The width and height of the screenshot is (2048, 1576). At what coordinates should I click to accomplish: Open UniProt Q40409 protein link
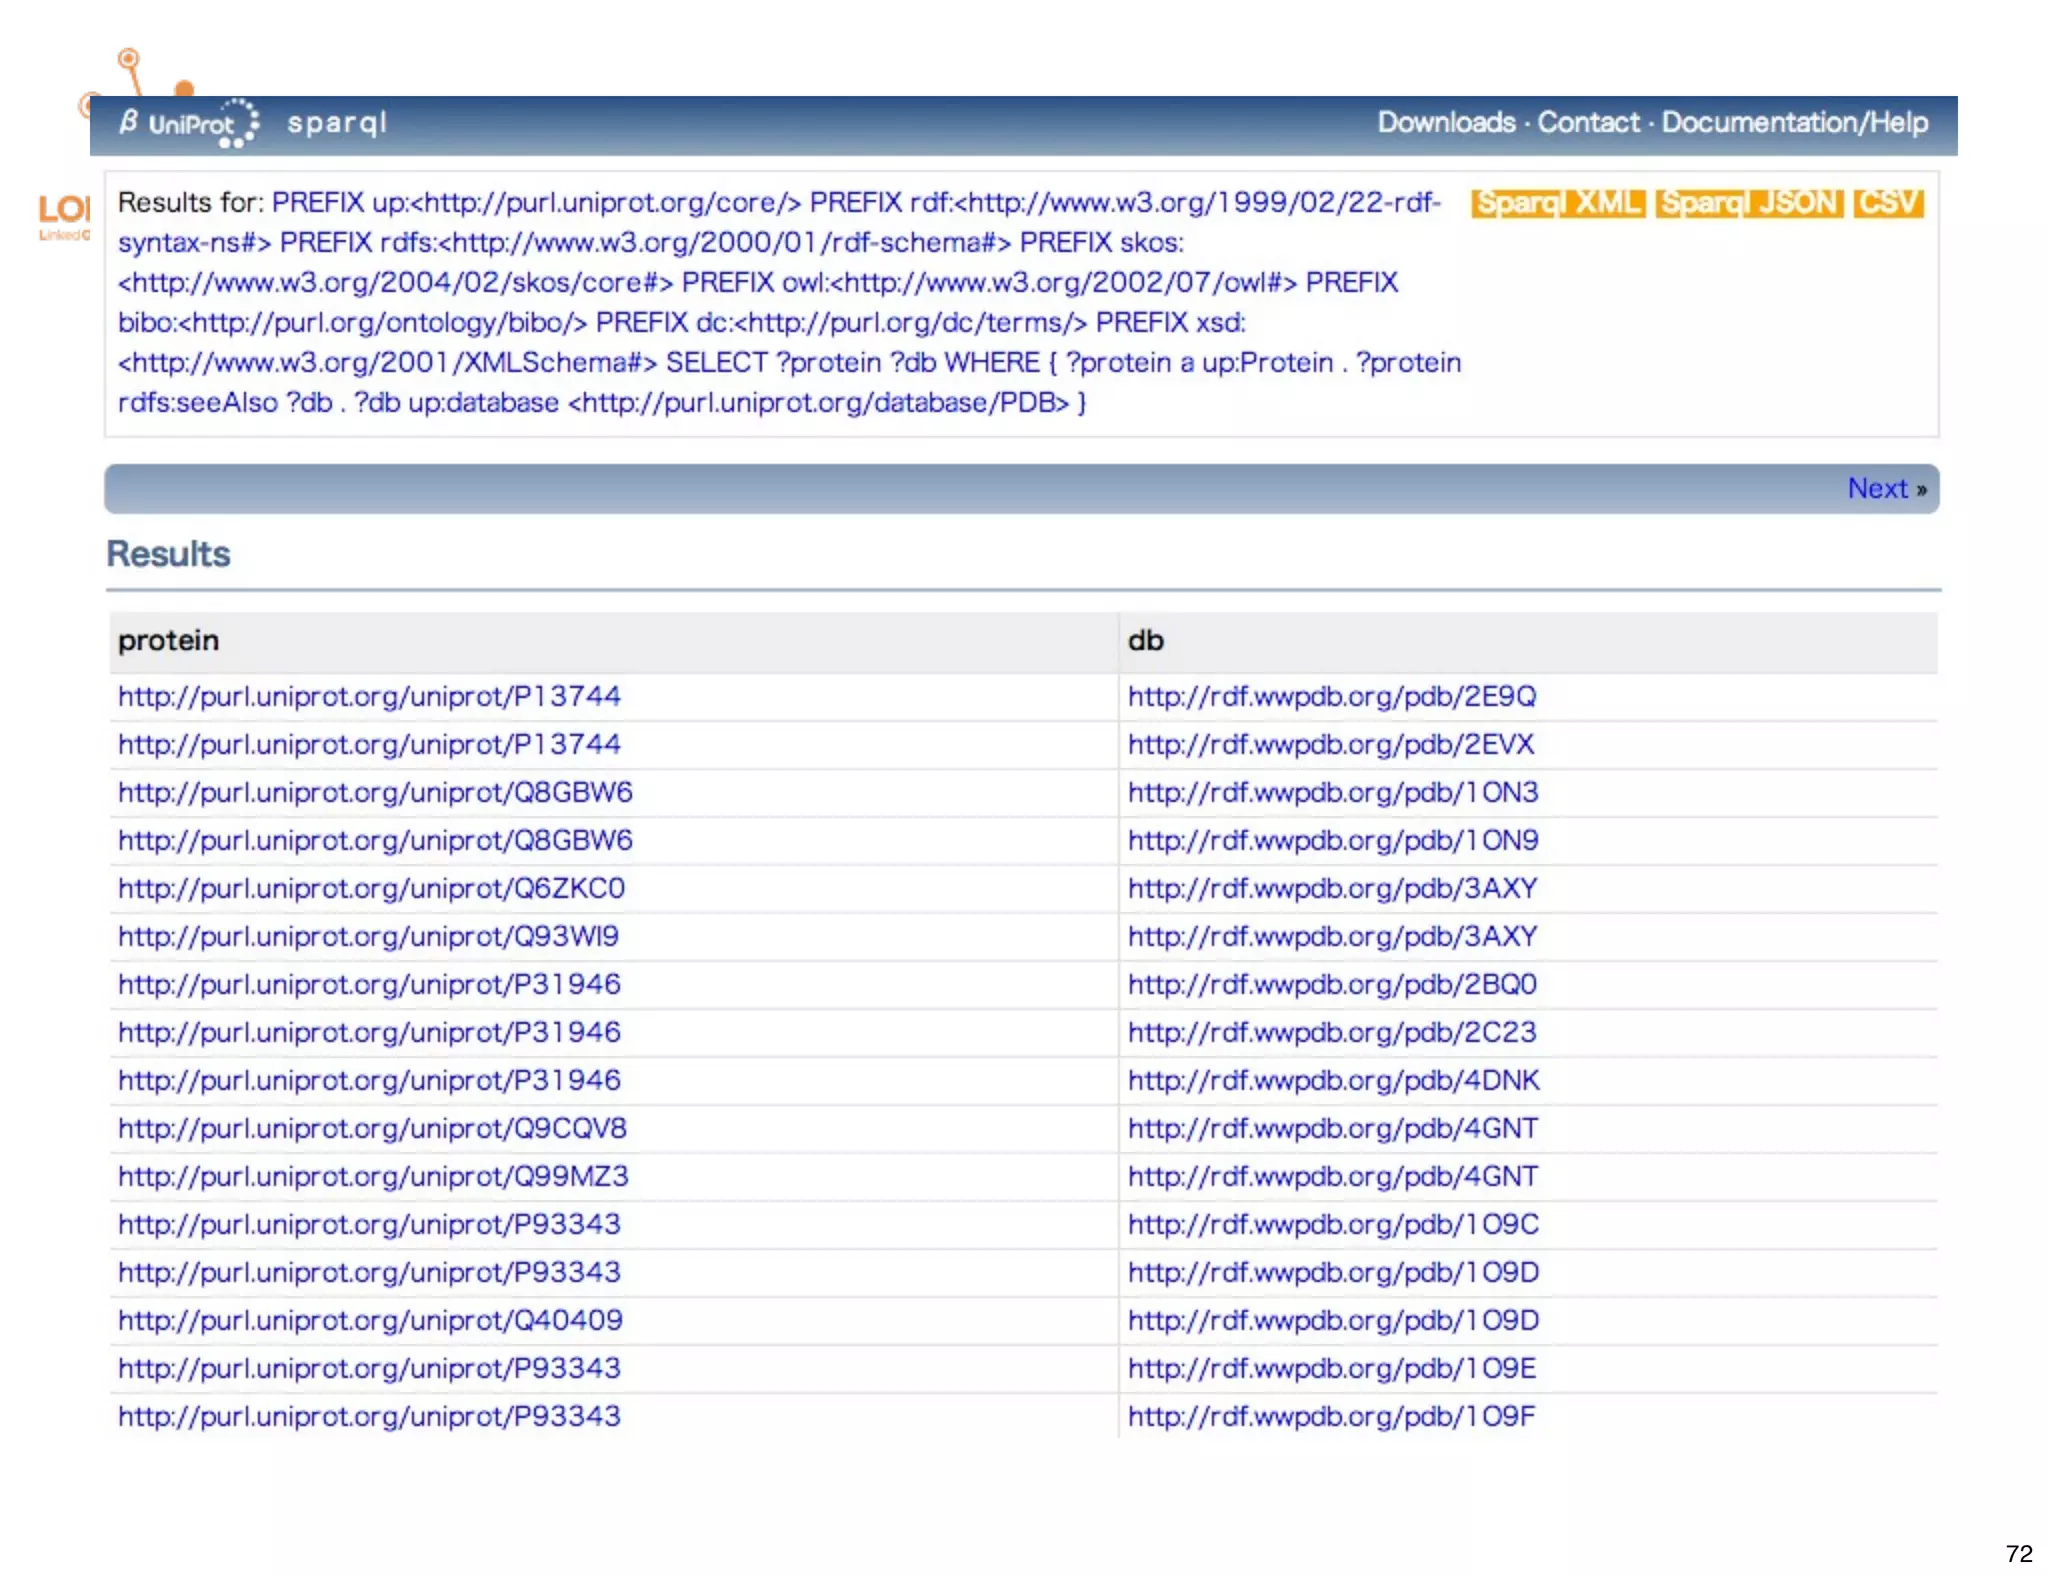pos(370,1321)
